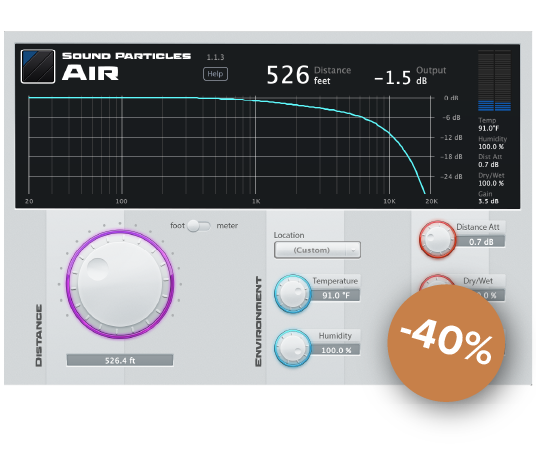
Task: Click the Humidity knob
Action: coord(293,348)
